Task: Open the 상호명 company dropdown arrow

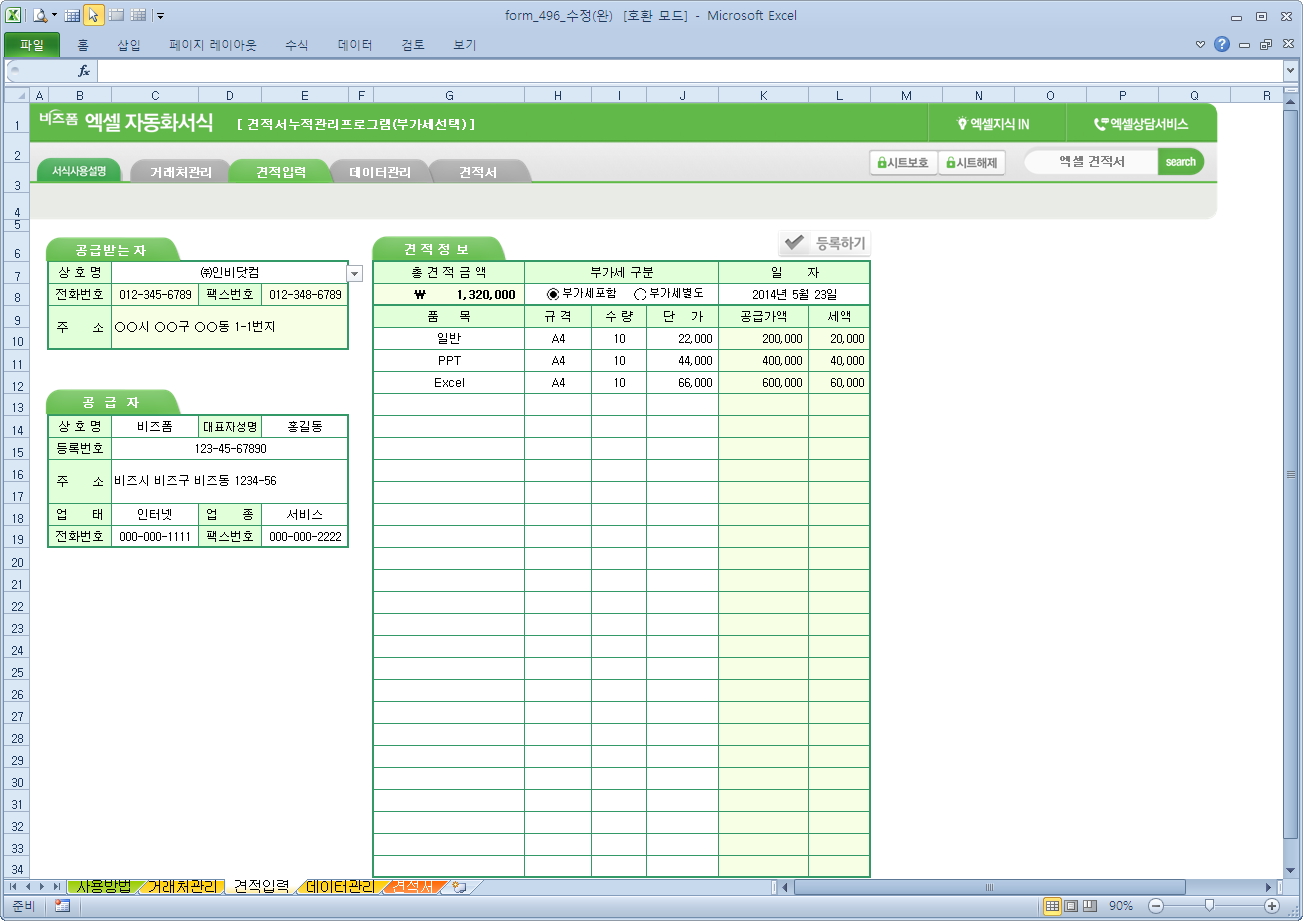Action: click(355, 273)
